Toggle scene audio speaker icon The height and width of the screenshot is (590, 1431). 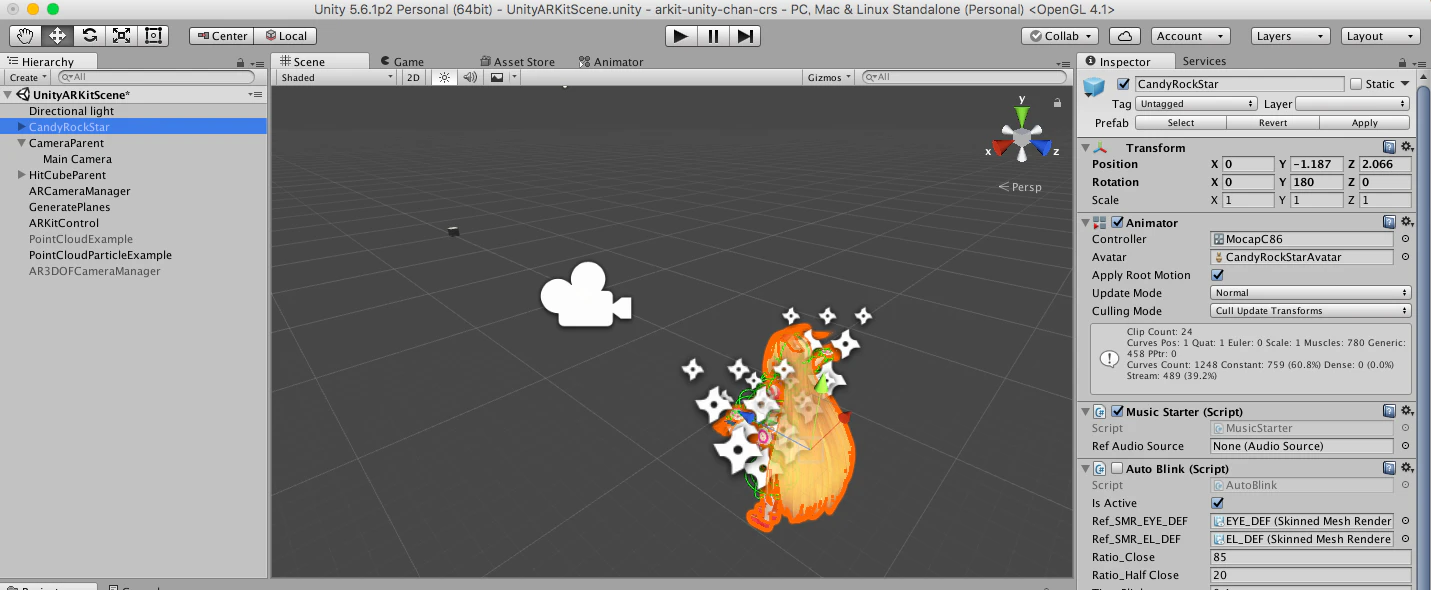(470, 77)
